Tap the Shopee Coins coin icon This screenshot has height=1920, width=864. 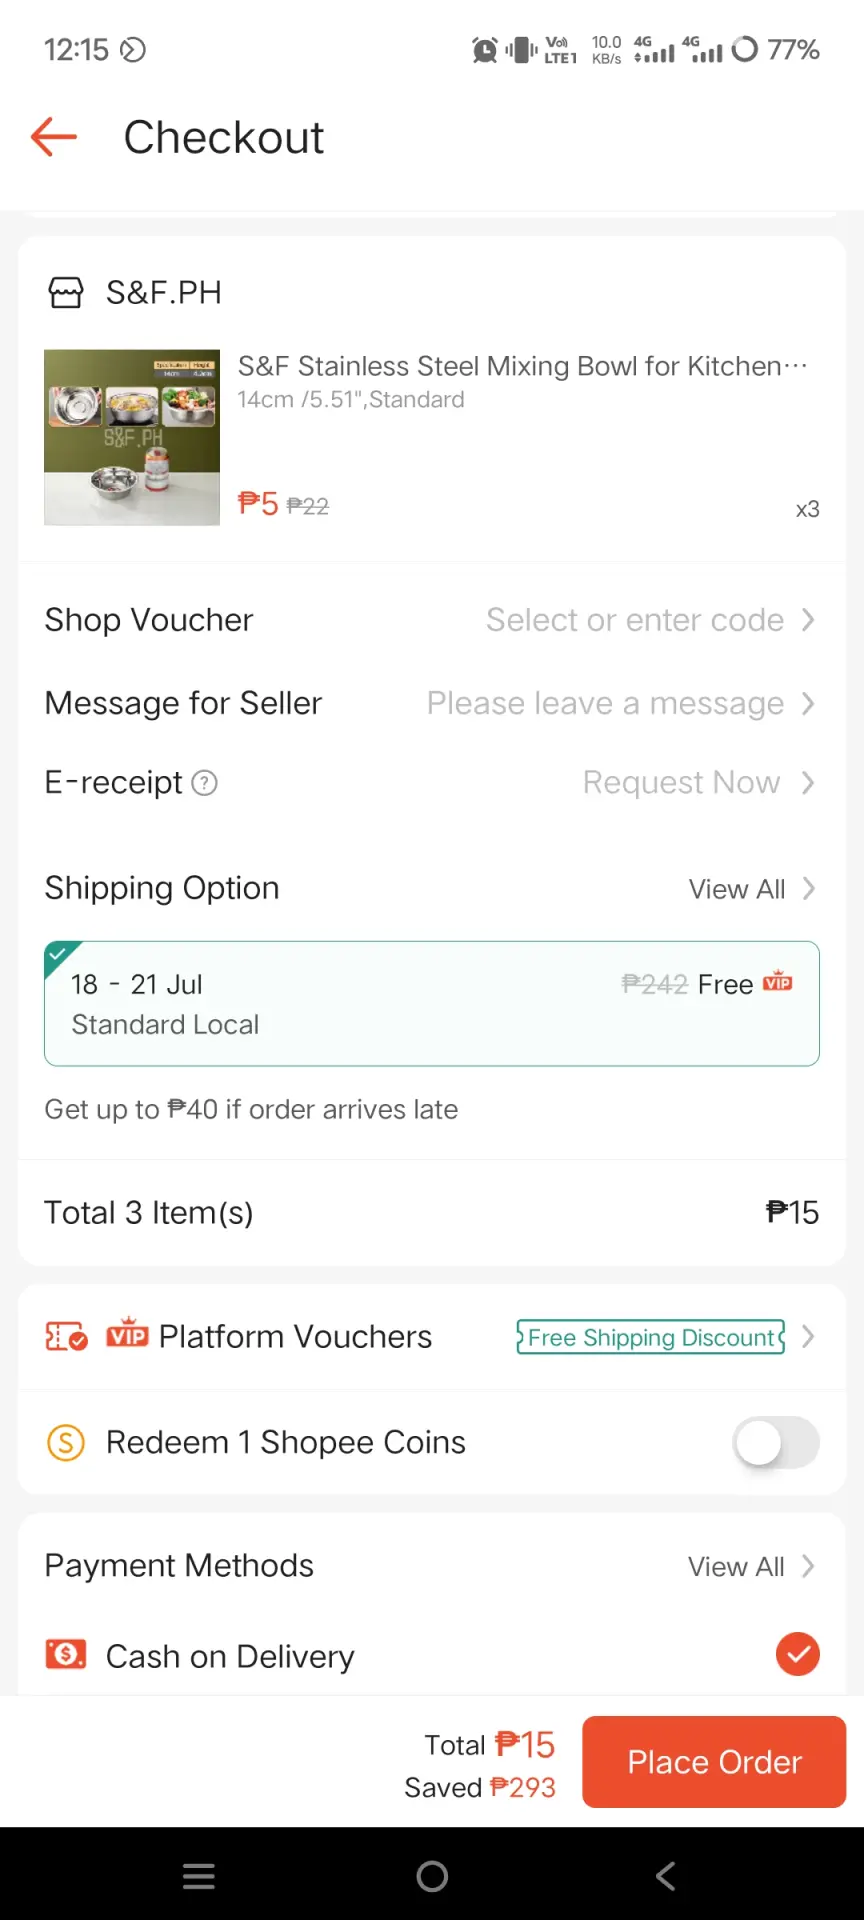coord(66,1442)
